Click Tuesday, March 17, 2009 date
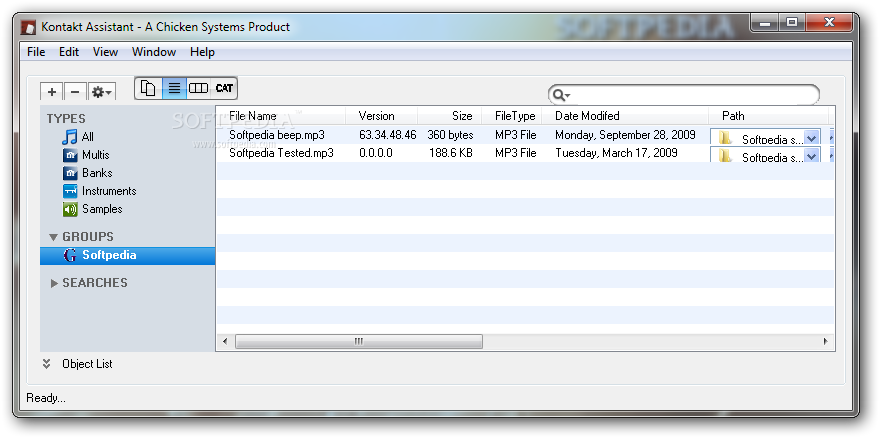 (616, 153)
